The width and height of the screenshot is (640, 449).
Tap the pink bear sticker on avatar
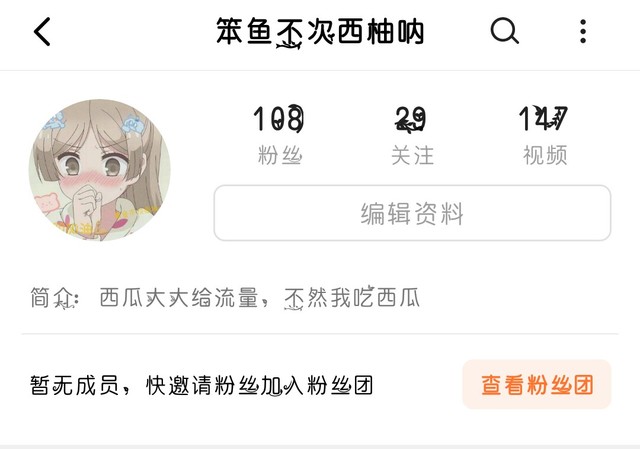pyautogui.click(x=45, y=202)
